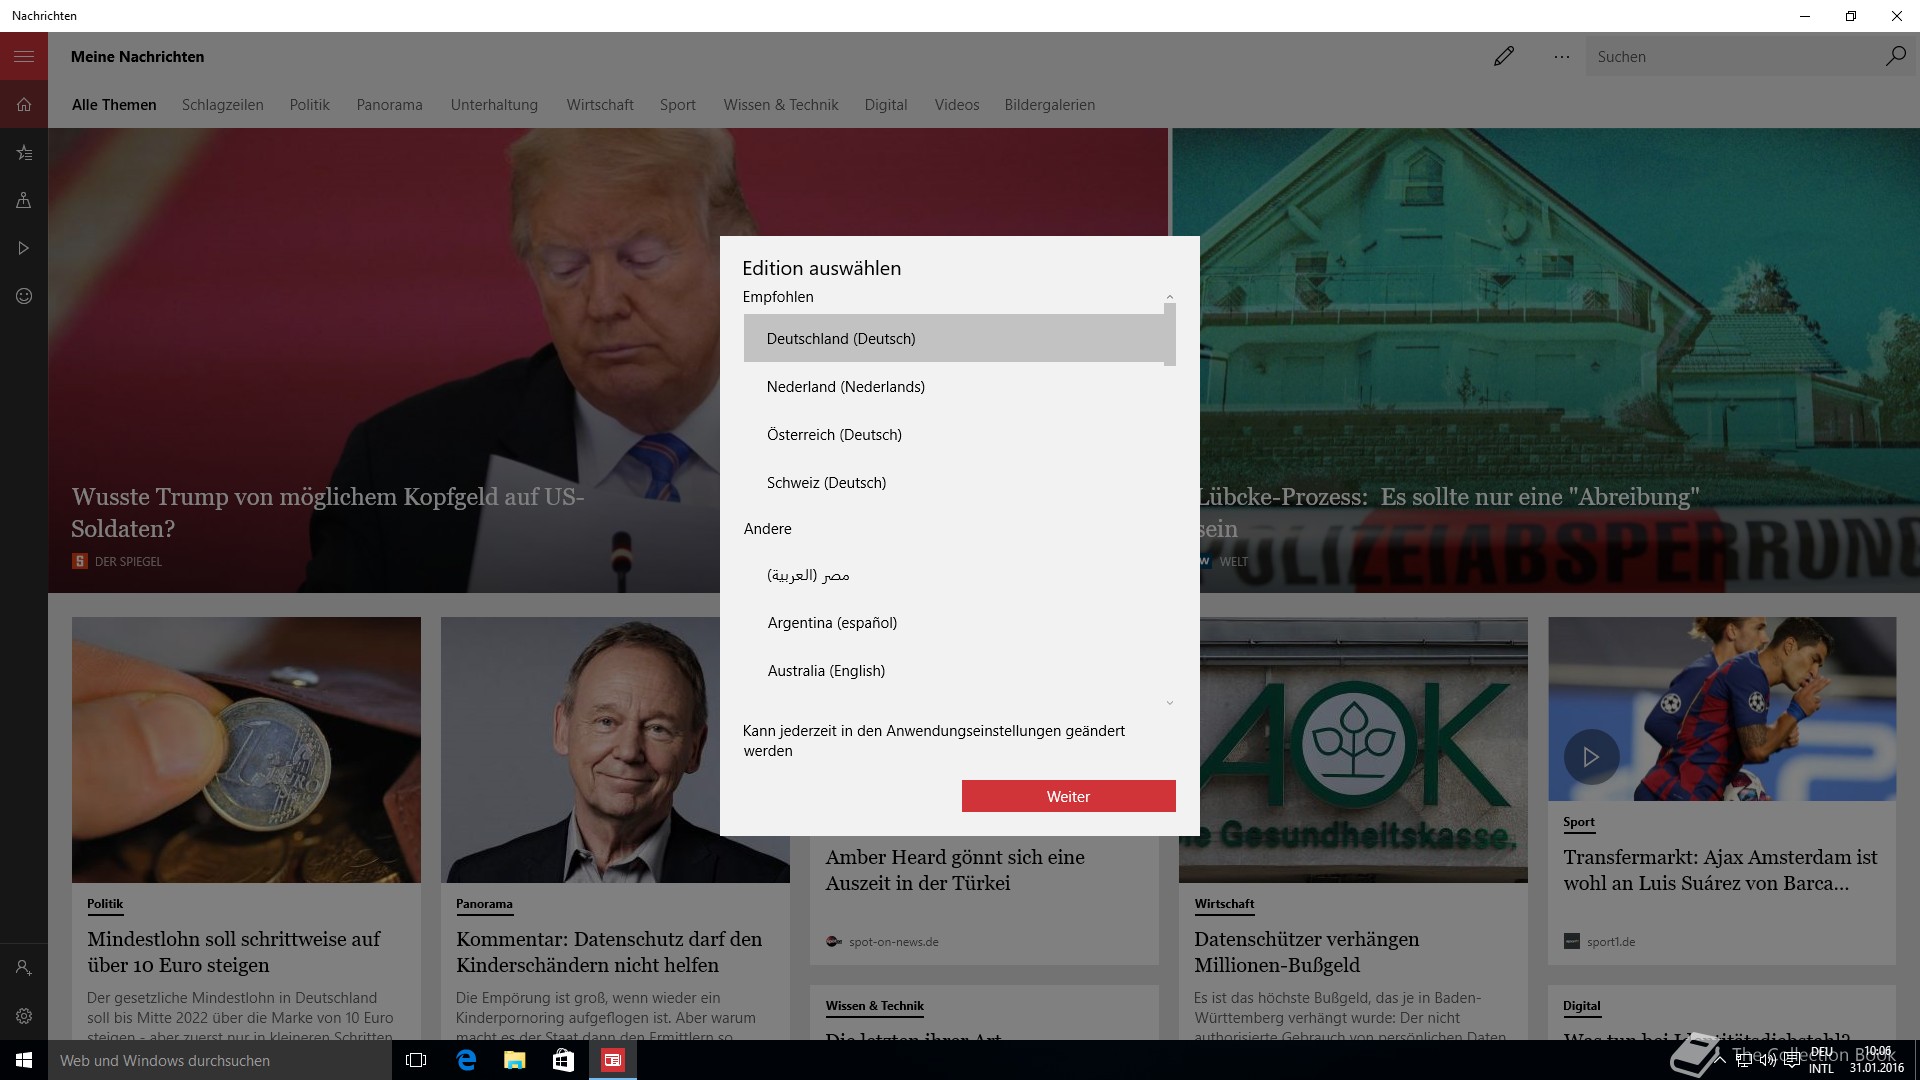Open the Amber Heard article
Image resolution: width=1920 pixels, height=1080 pixels.
coord(955,870)
